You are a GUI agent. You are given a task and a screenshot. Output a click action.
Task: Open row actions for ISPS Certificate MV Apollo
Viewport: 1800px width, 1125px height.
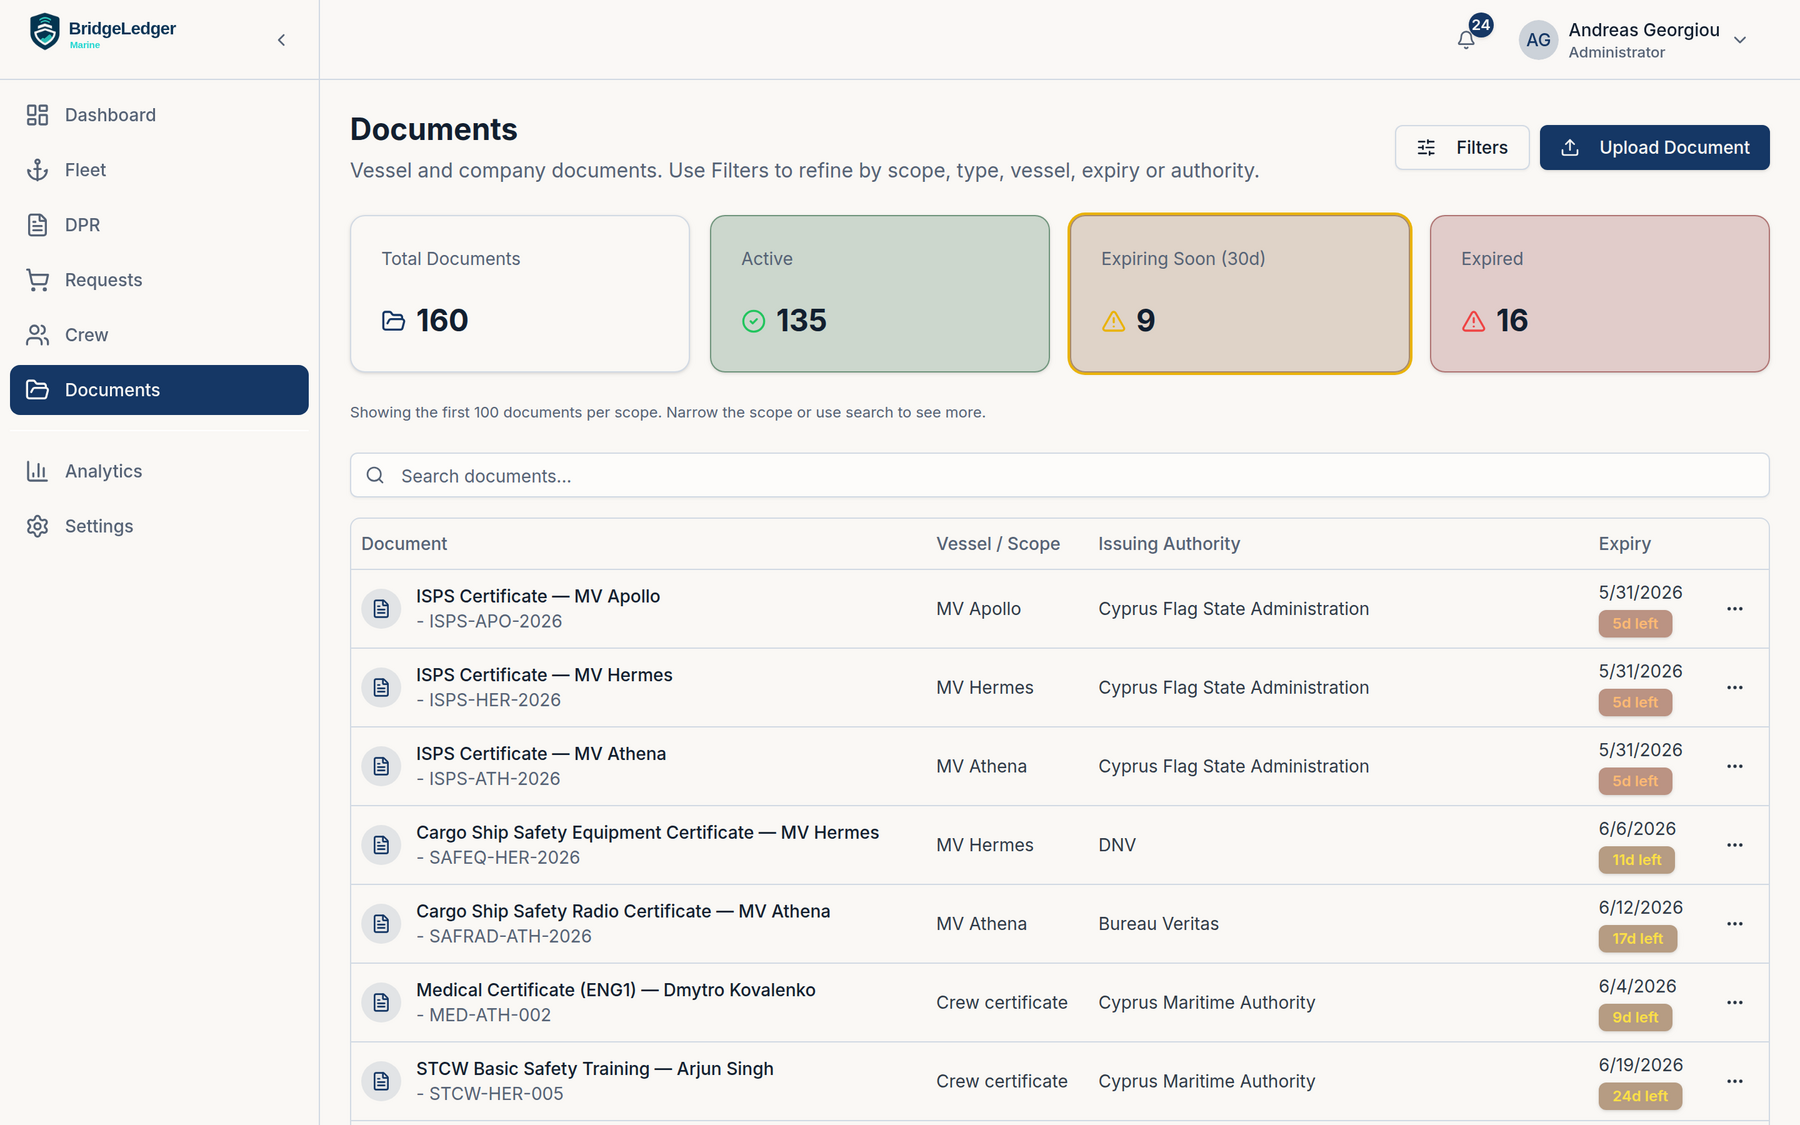[x=1735, y=609]
